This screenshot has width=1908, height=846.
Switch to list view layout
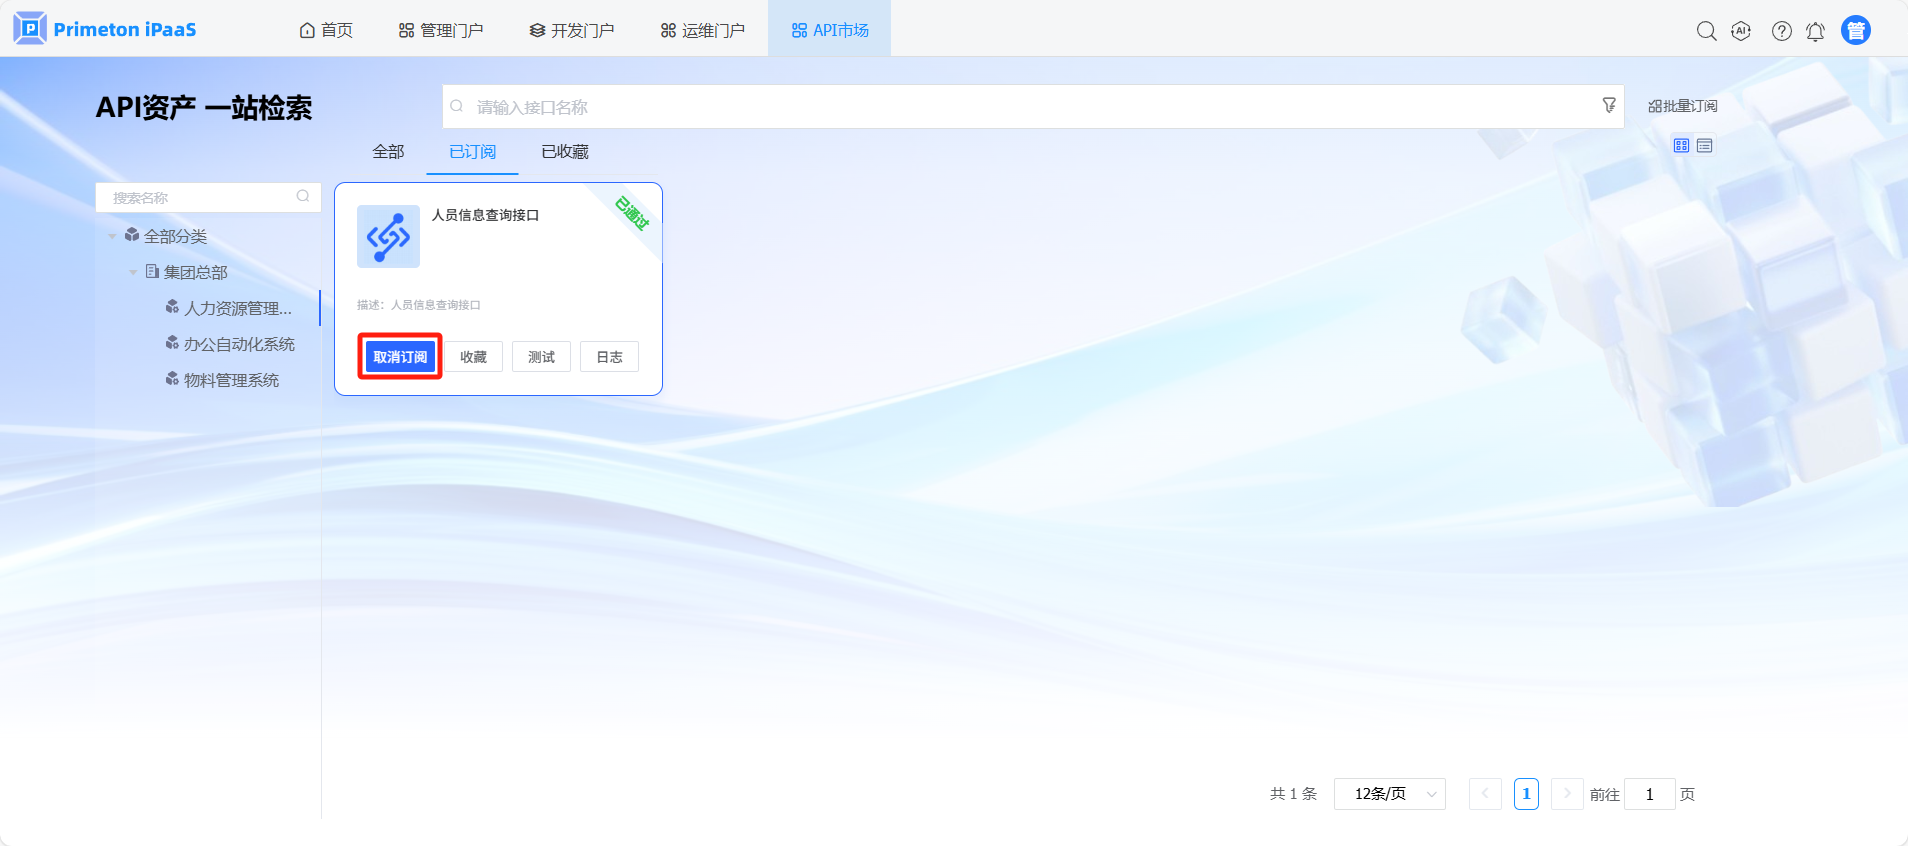(x=1705, y=146)
